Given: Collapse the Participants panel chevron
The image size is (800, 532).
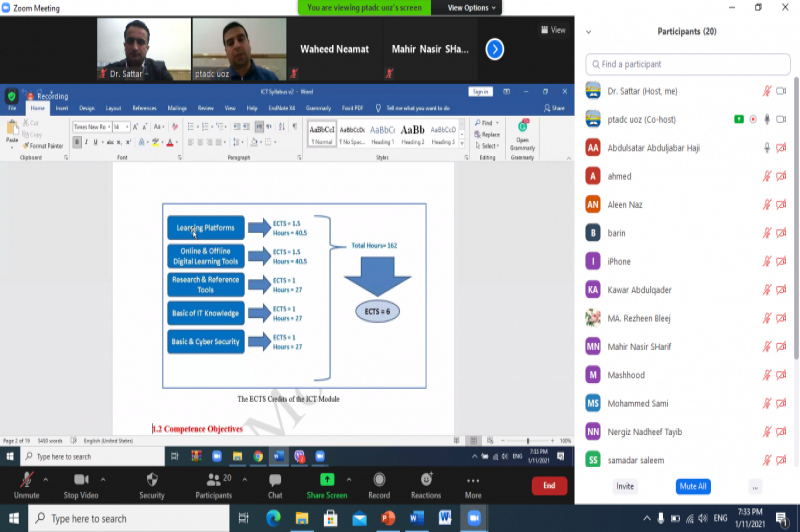Looking at the screenshot, I should tap(588, 32).
